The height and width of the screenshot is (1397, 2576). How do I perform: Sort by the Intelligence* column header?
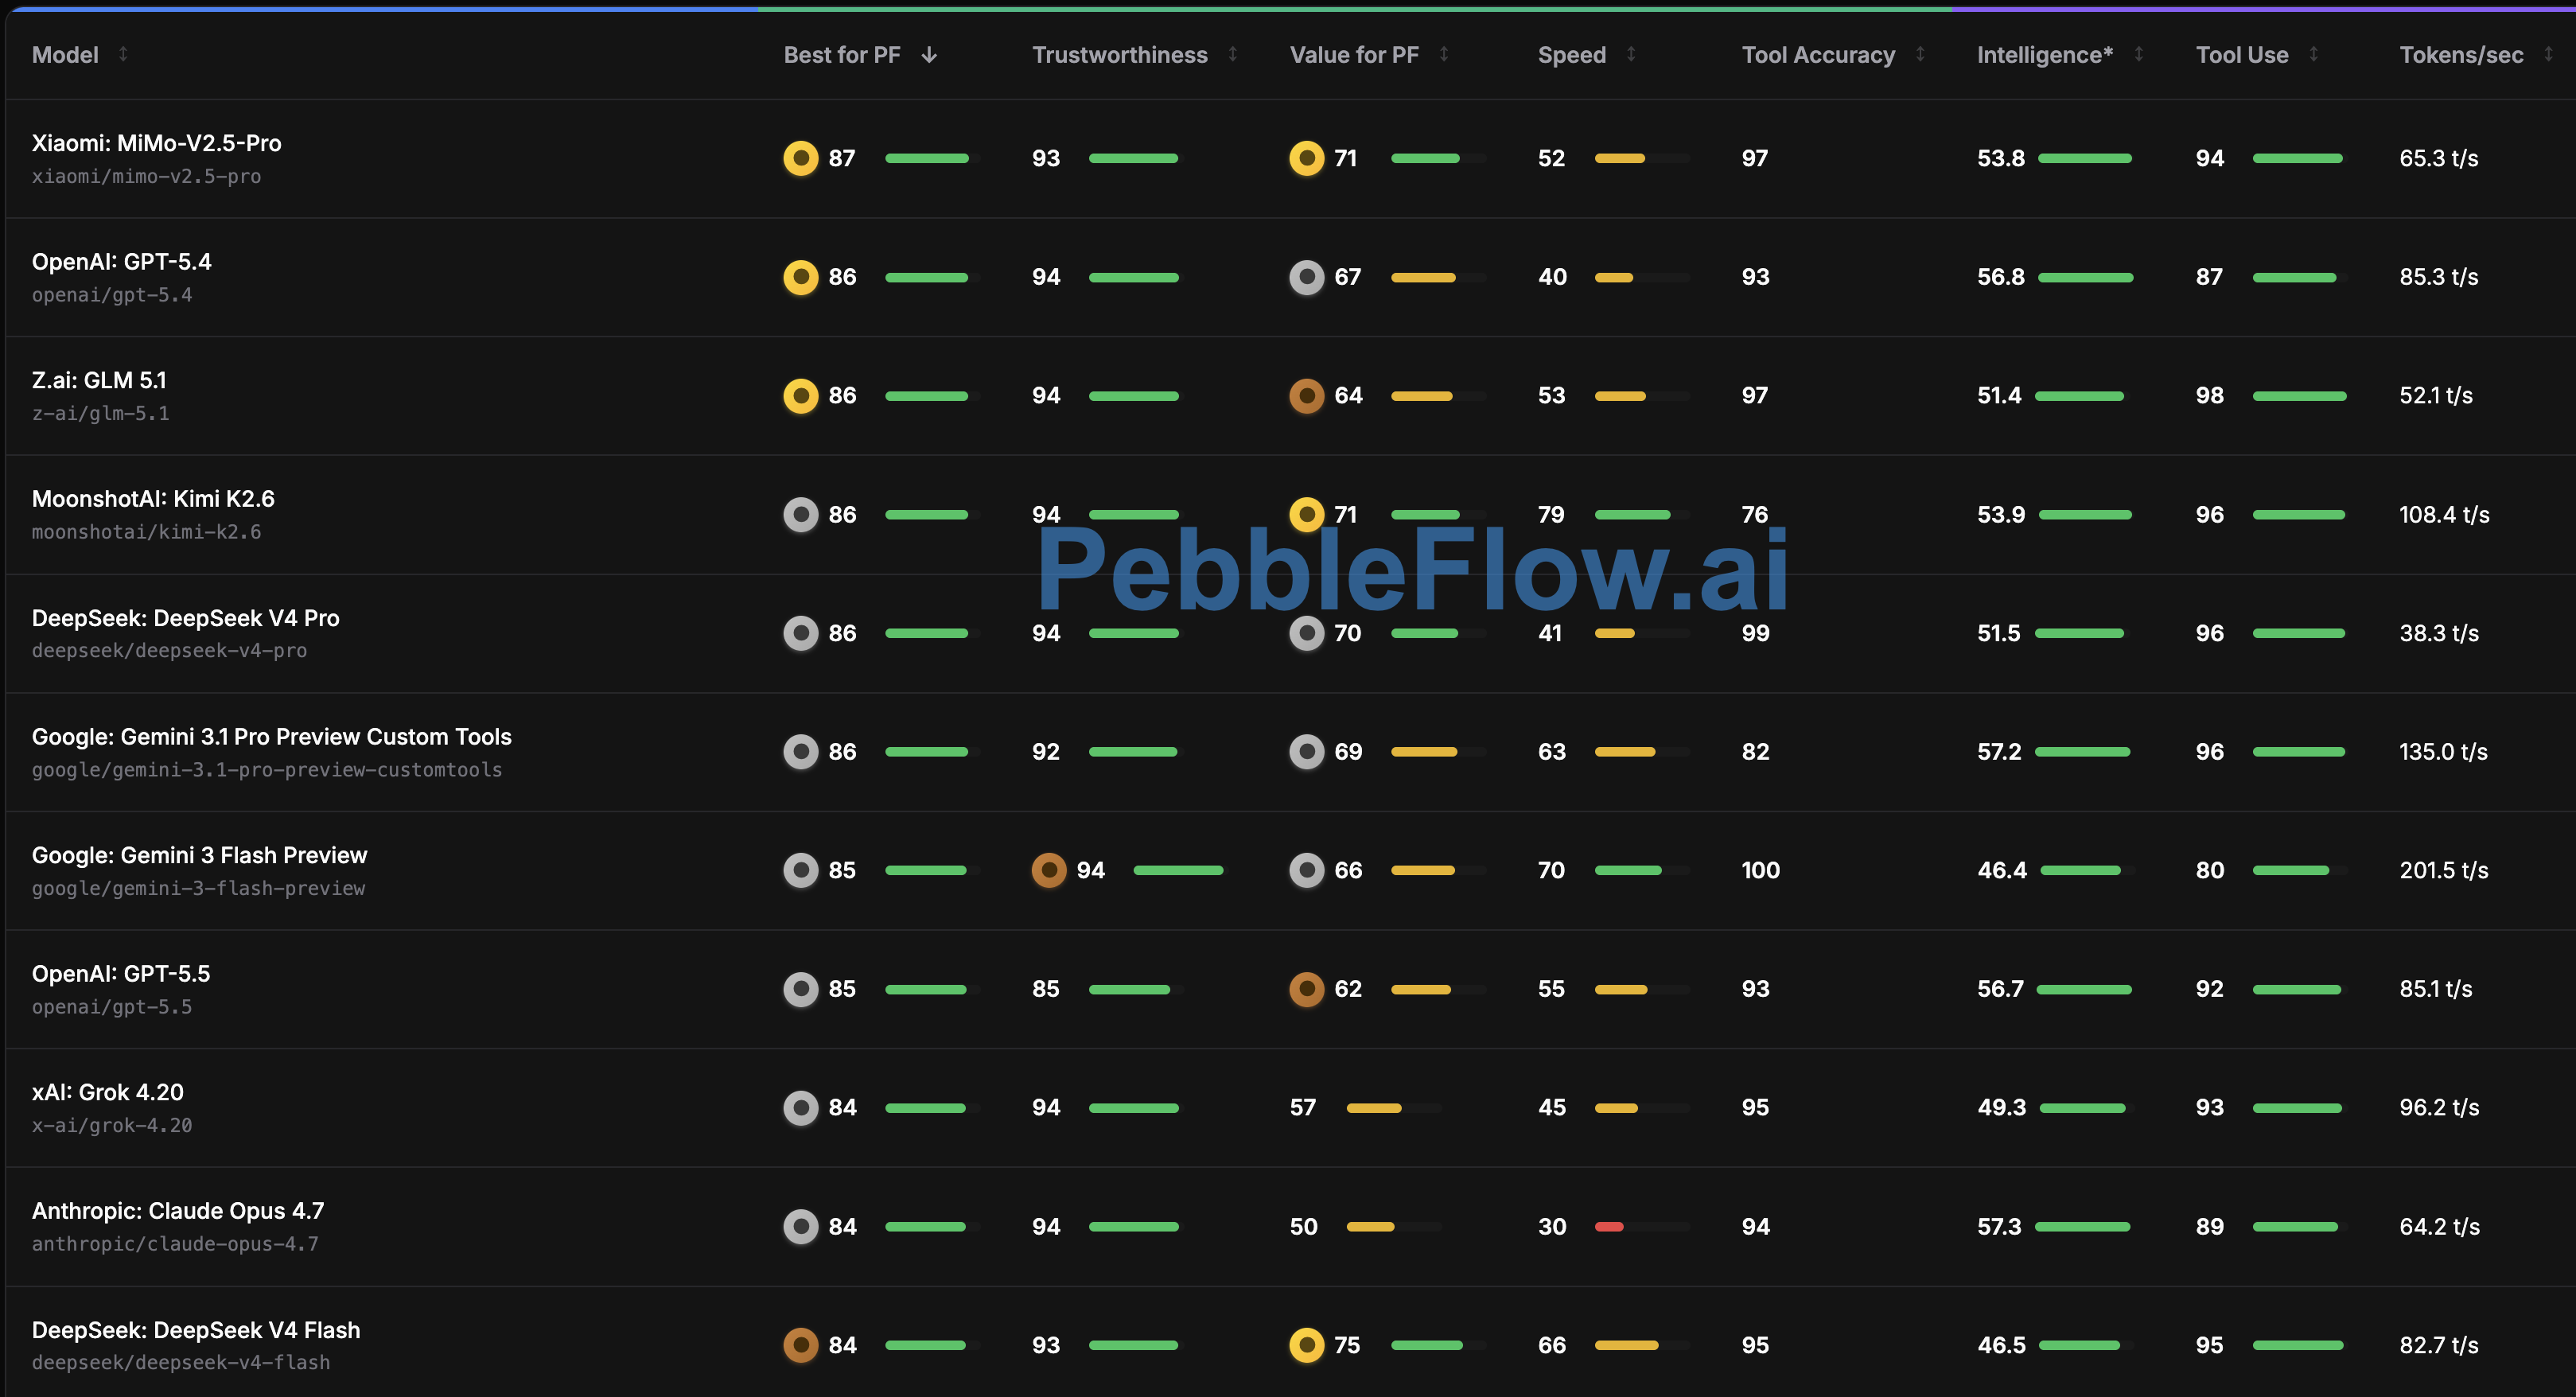2044,55
